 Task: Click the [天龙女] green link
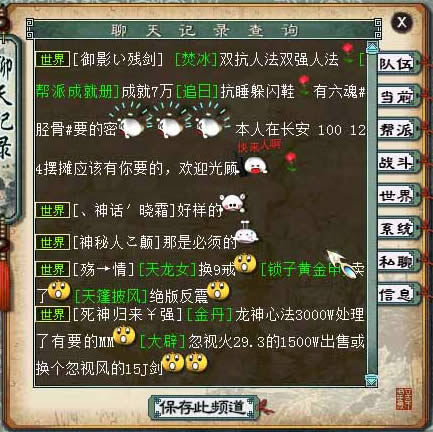coord(167,269)
